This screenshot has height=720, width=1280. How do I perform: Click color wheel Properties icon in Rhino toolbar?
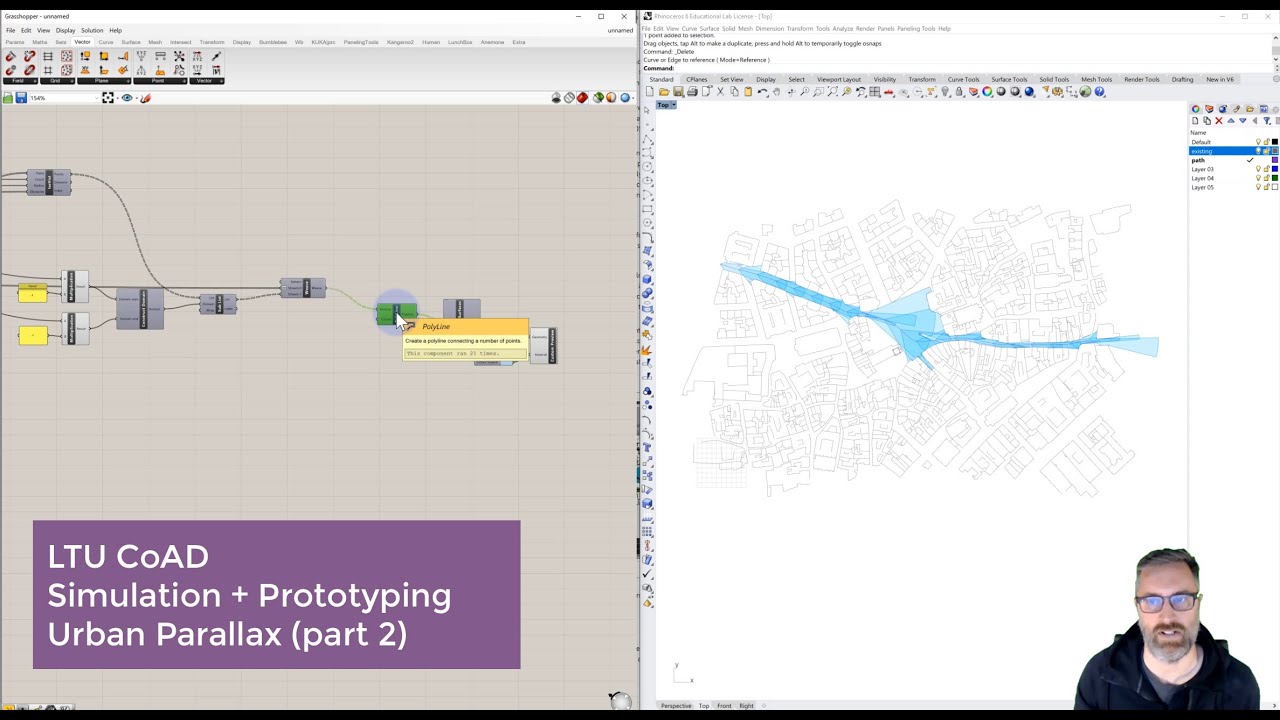click(x=987, y=92)
